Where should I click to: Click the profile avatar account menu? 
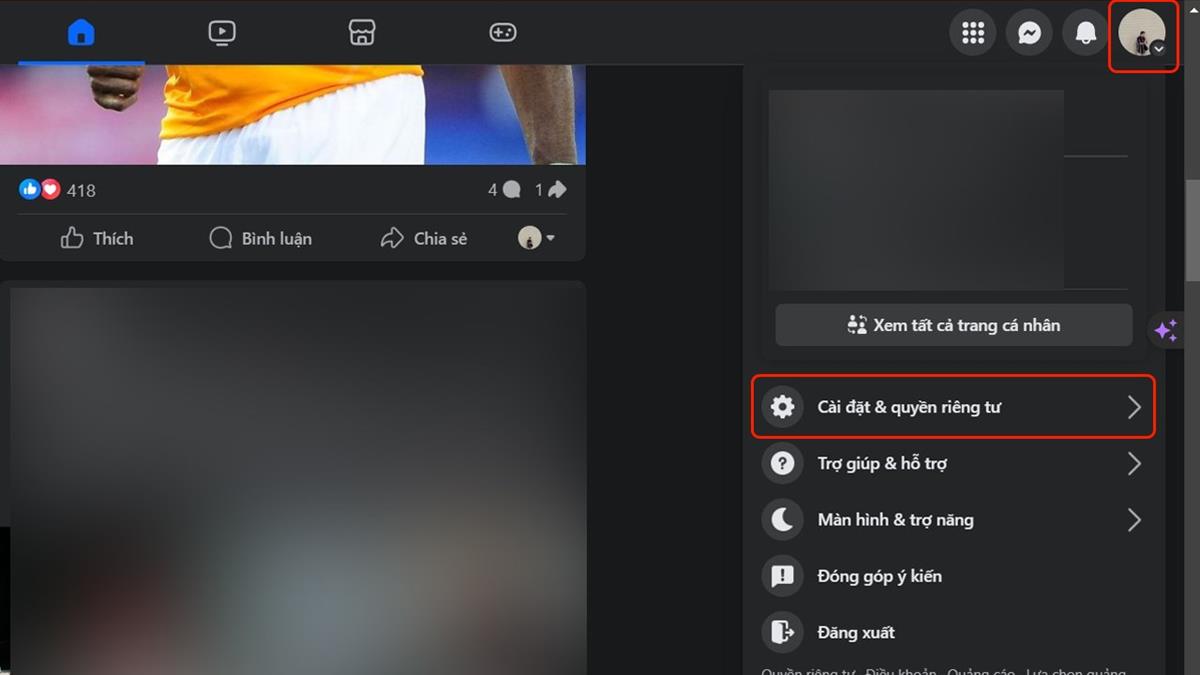coord(1142,33)
